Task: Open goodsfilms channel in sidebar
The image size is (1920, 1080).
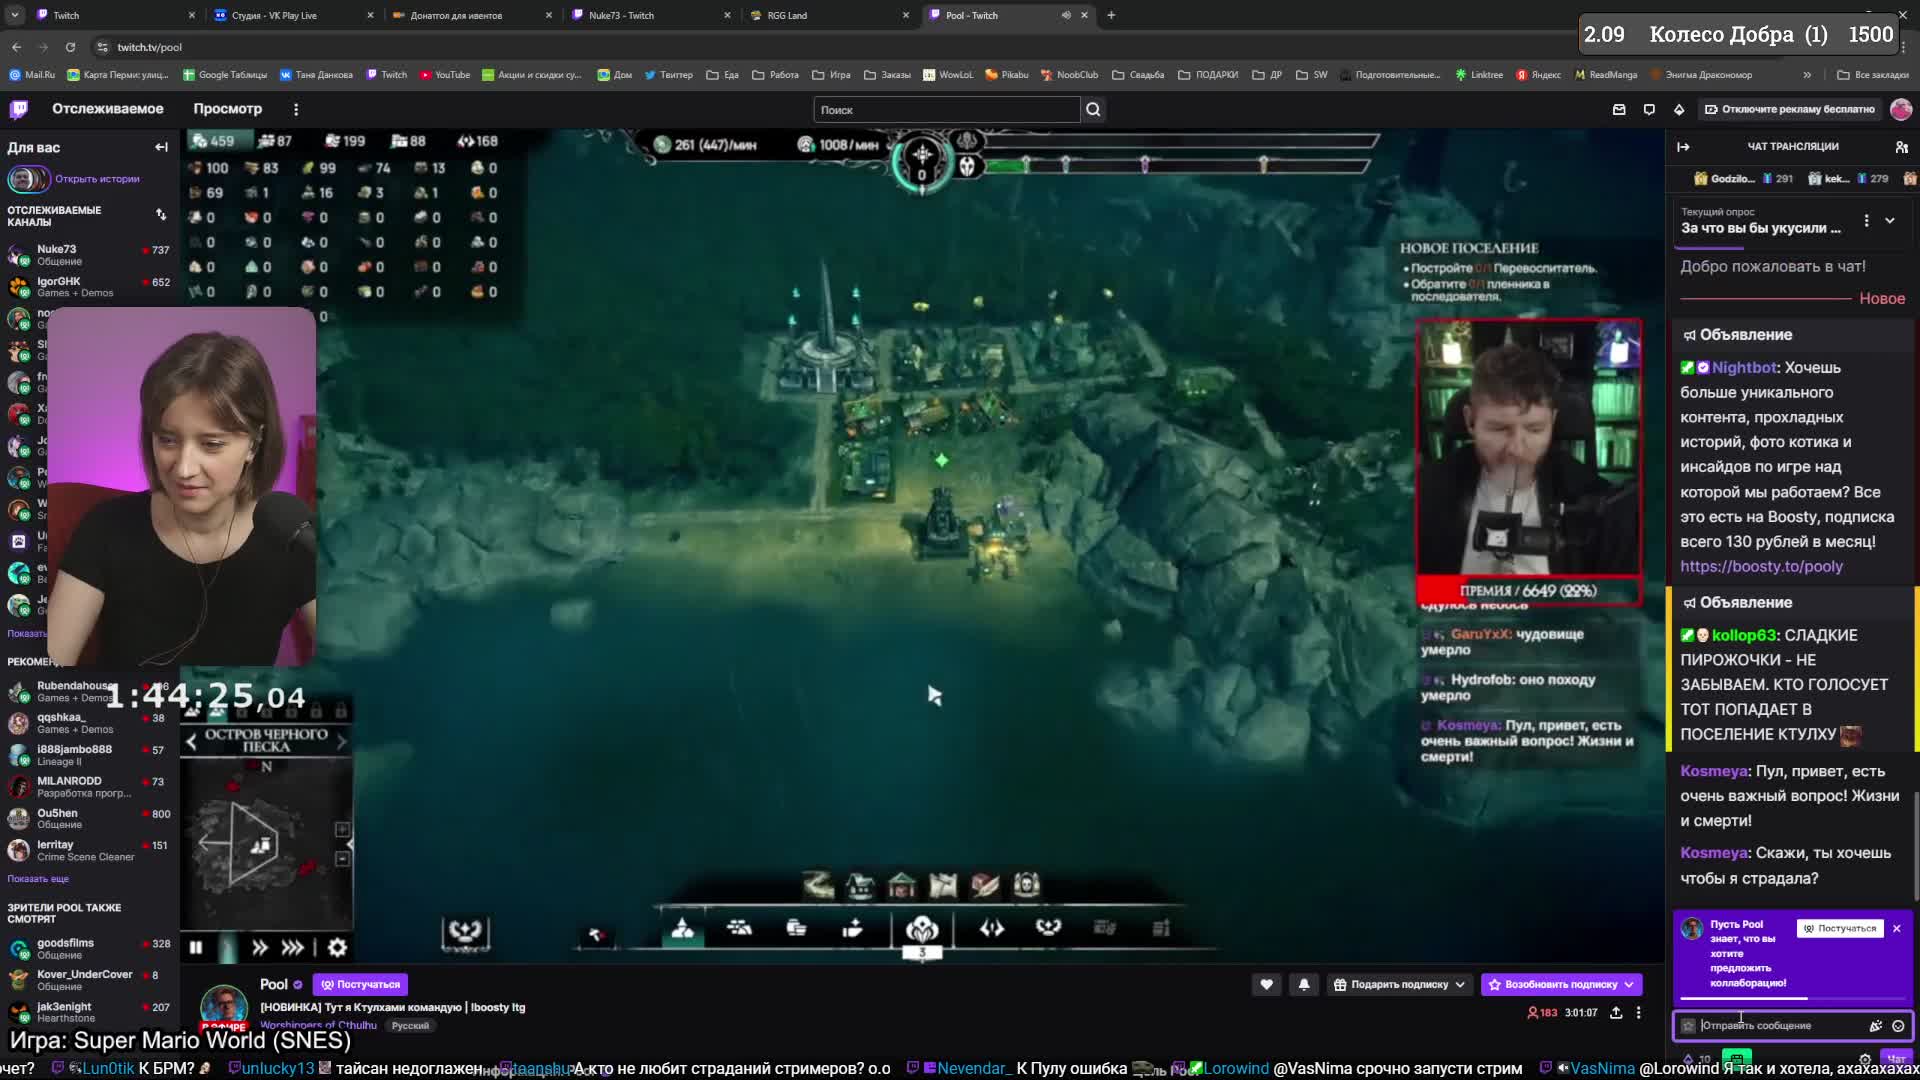Action: 88,948
